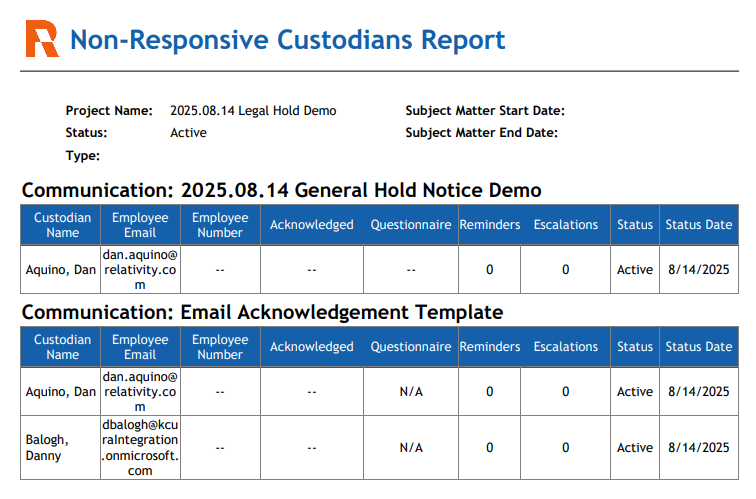Click Employee Number header in Email Acknowledgement table
The height and width of the screenshot is (499, 756).
click(220, 347)
